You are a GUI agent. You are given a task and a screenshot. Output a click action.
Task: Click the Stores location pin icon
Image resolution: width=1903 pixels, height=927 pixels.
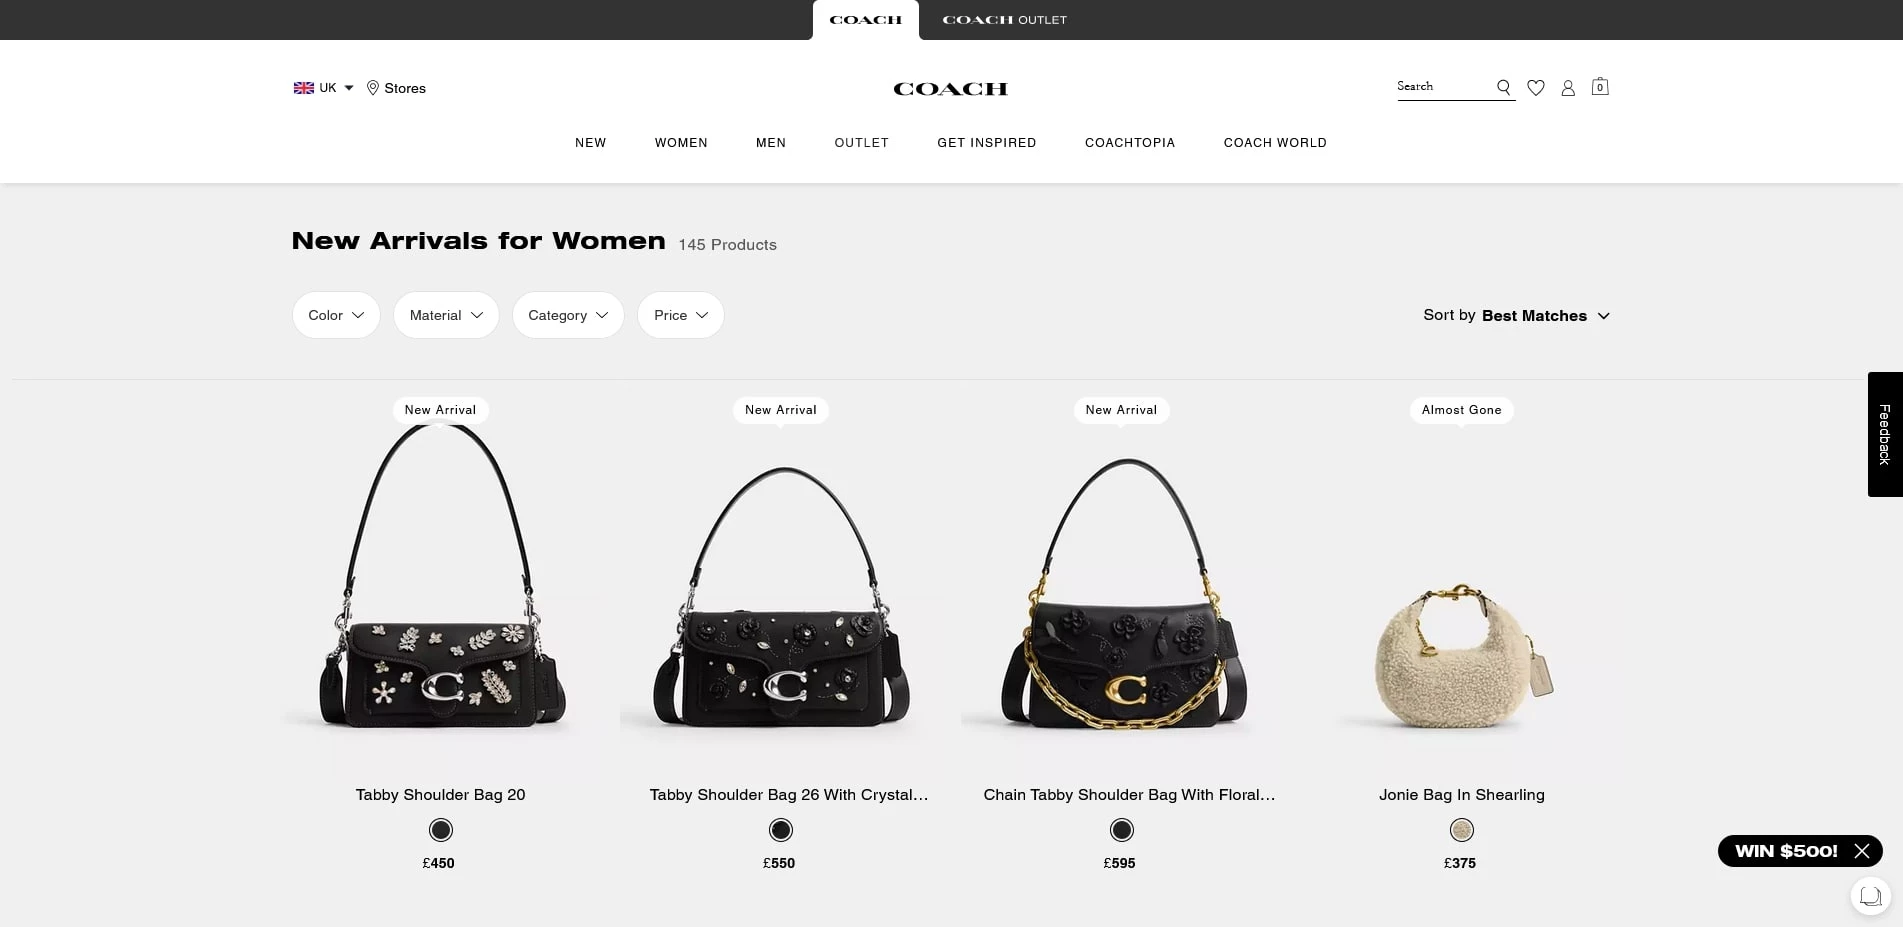point(373,88)
